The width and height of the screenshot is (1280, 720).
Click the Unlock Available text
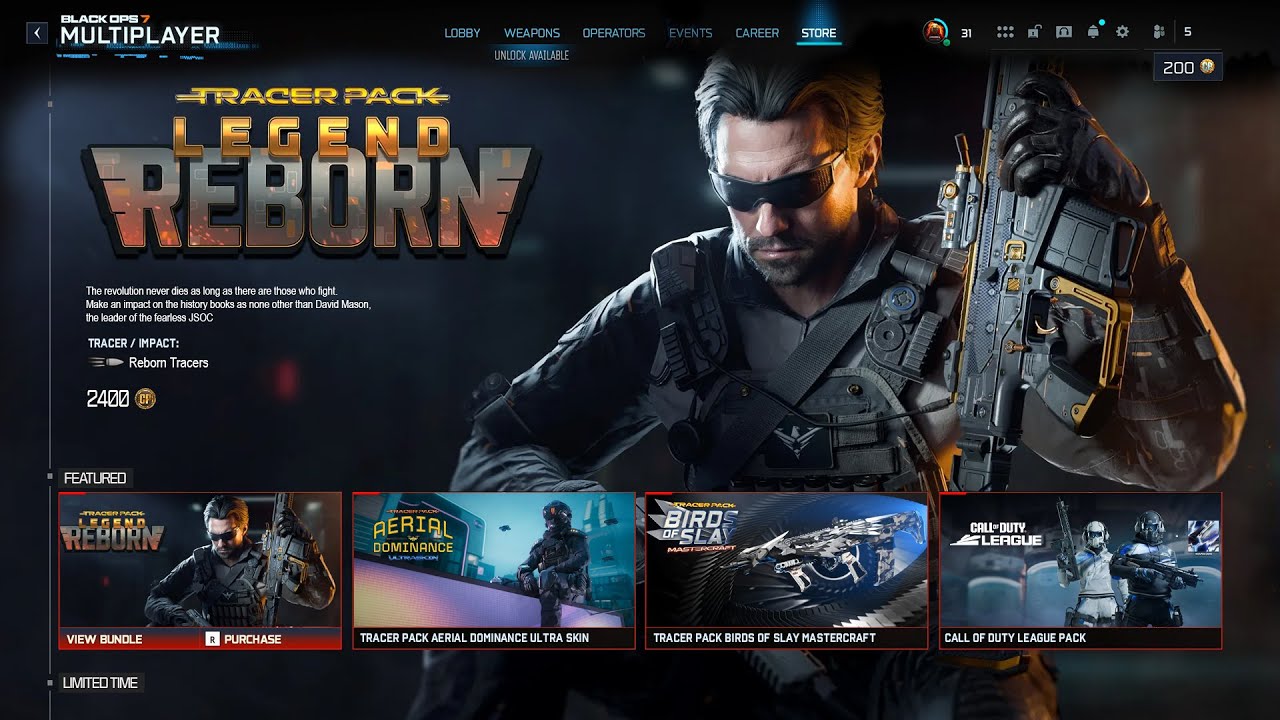(x=532, y=55)
